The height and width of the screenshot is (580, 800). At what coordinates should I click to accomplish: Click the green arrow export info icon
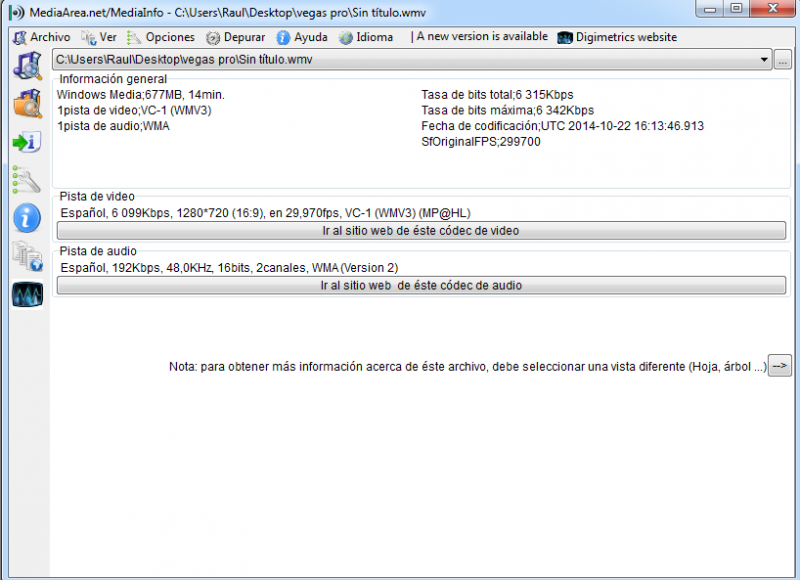[x=27, y=142]
